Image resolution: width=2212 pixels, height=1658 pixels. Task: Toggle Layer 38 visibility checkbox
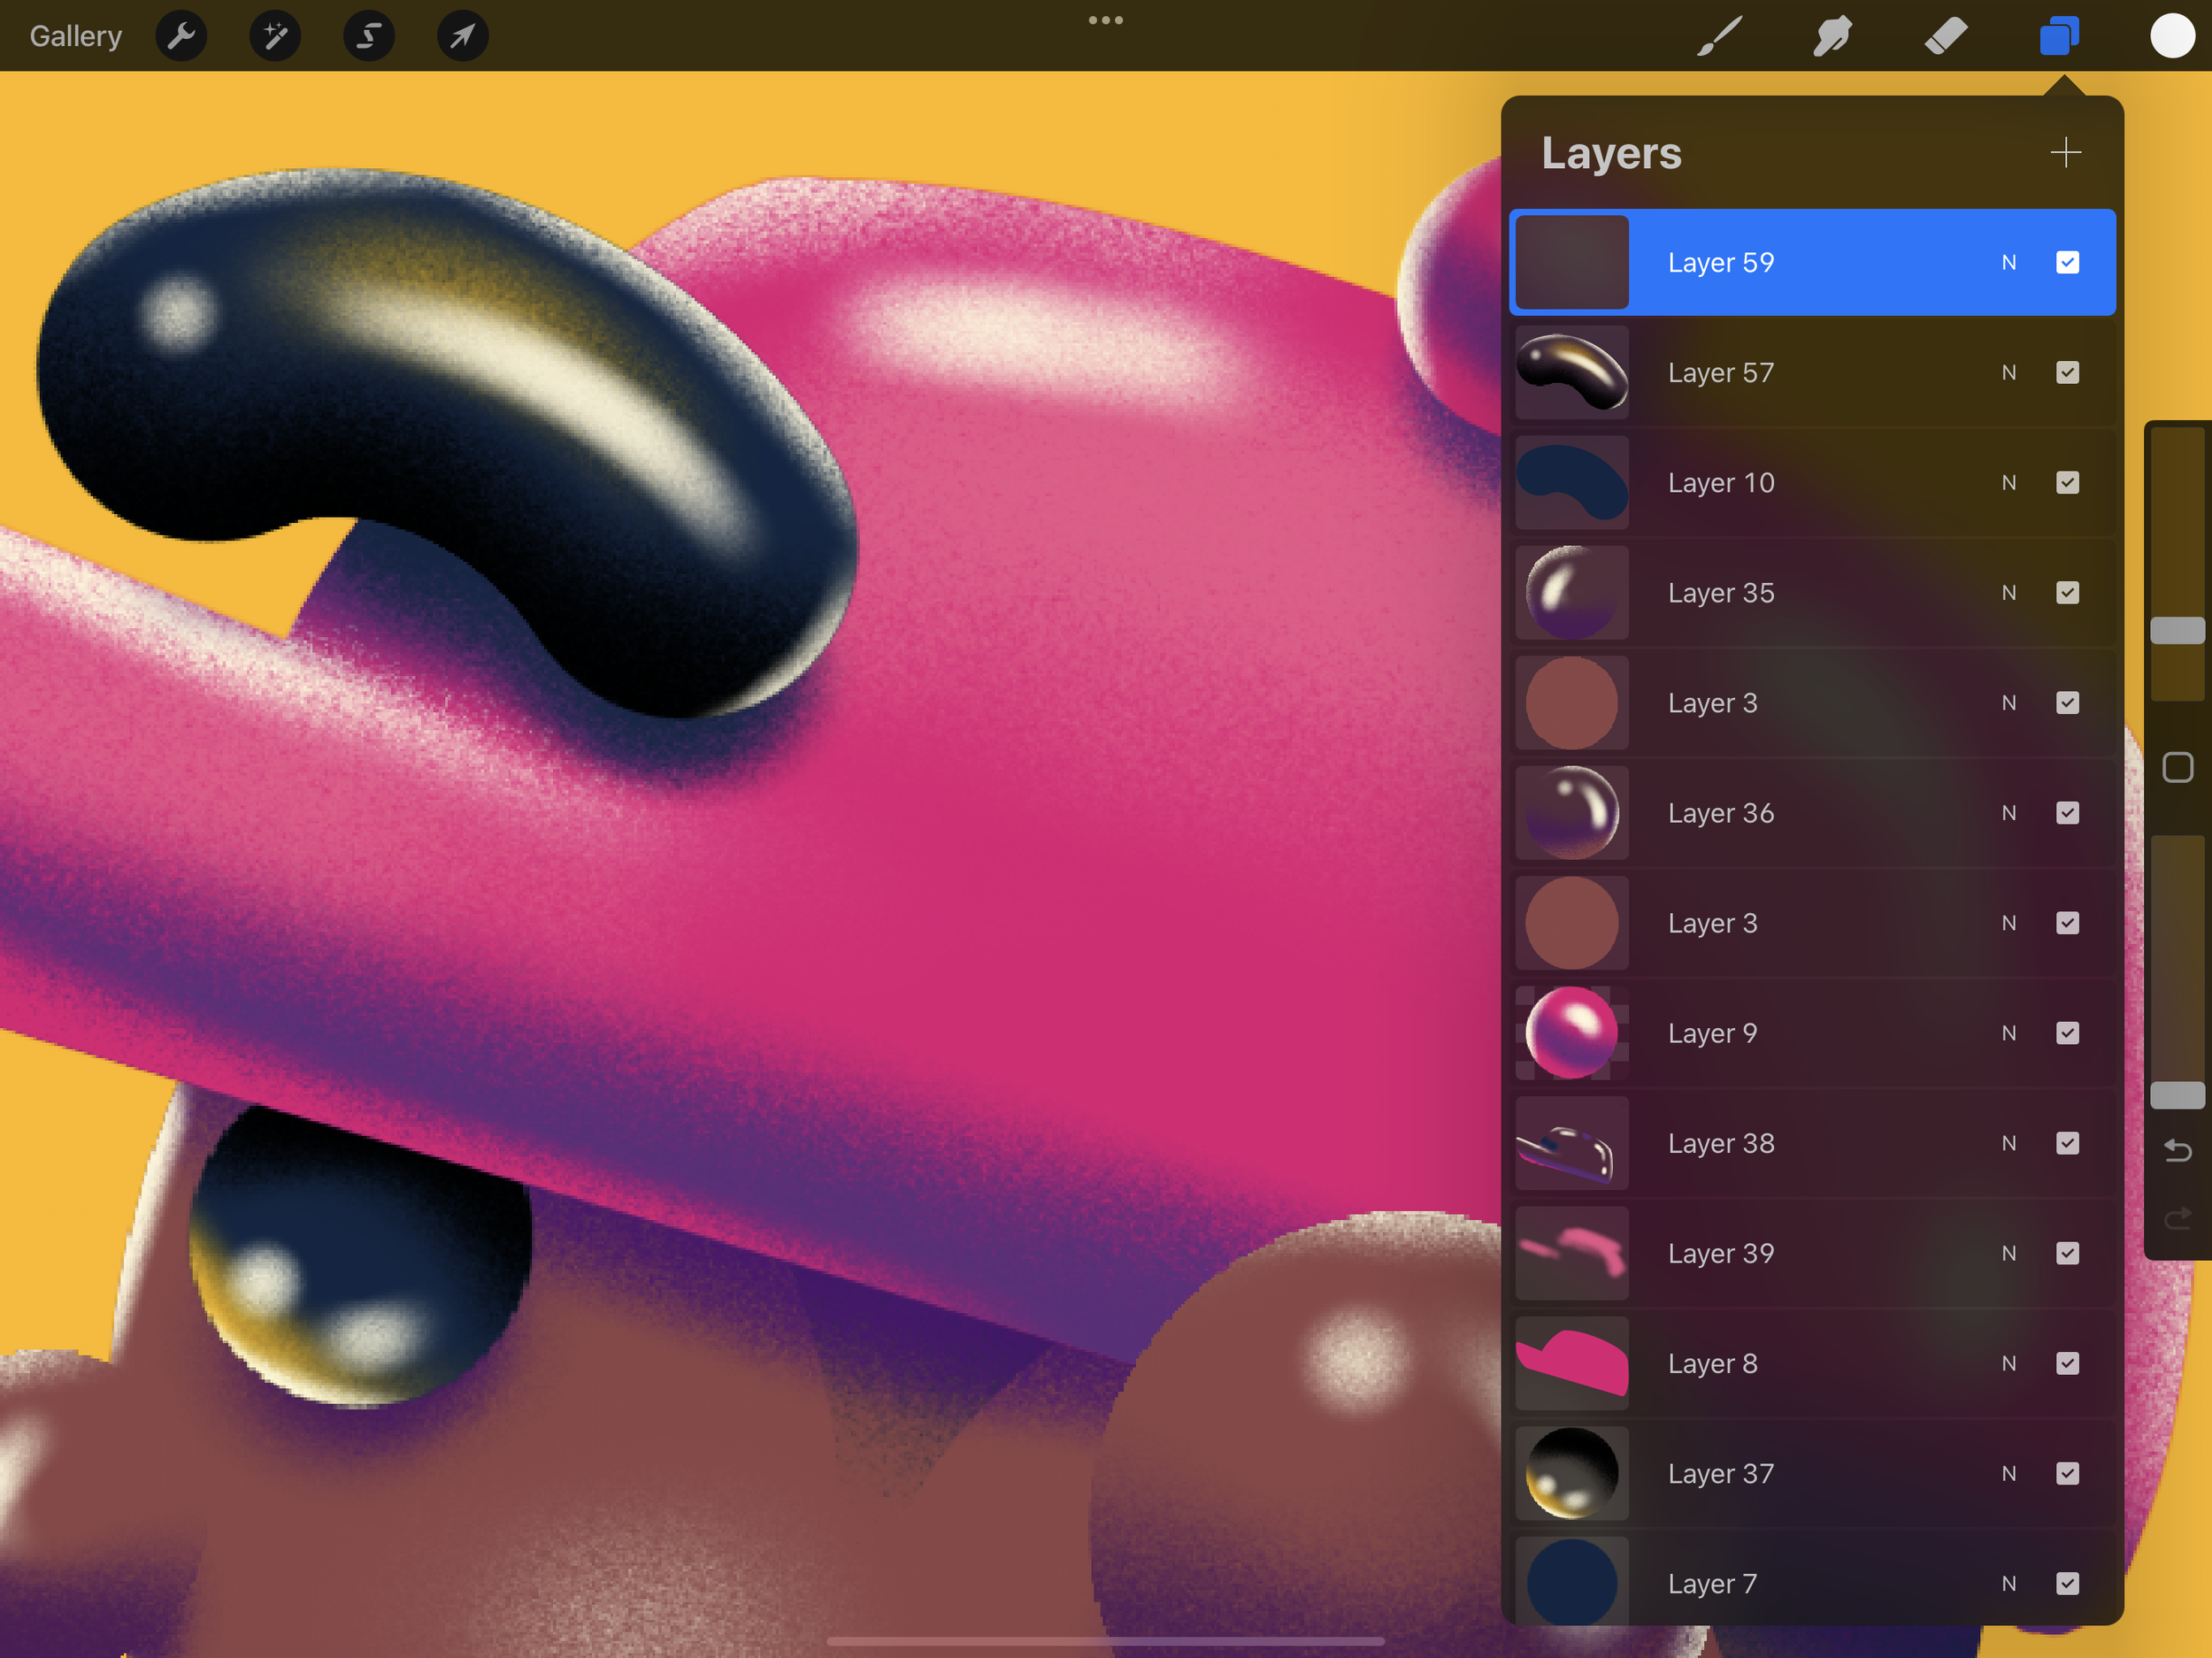(x=2067, y=1143)
